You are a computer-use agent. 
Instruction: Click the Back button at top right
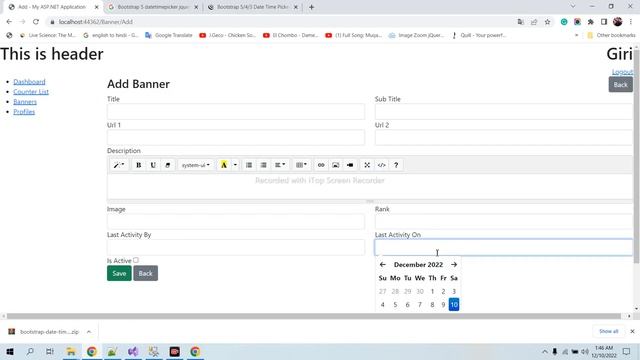coord(620,84)
